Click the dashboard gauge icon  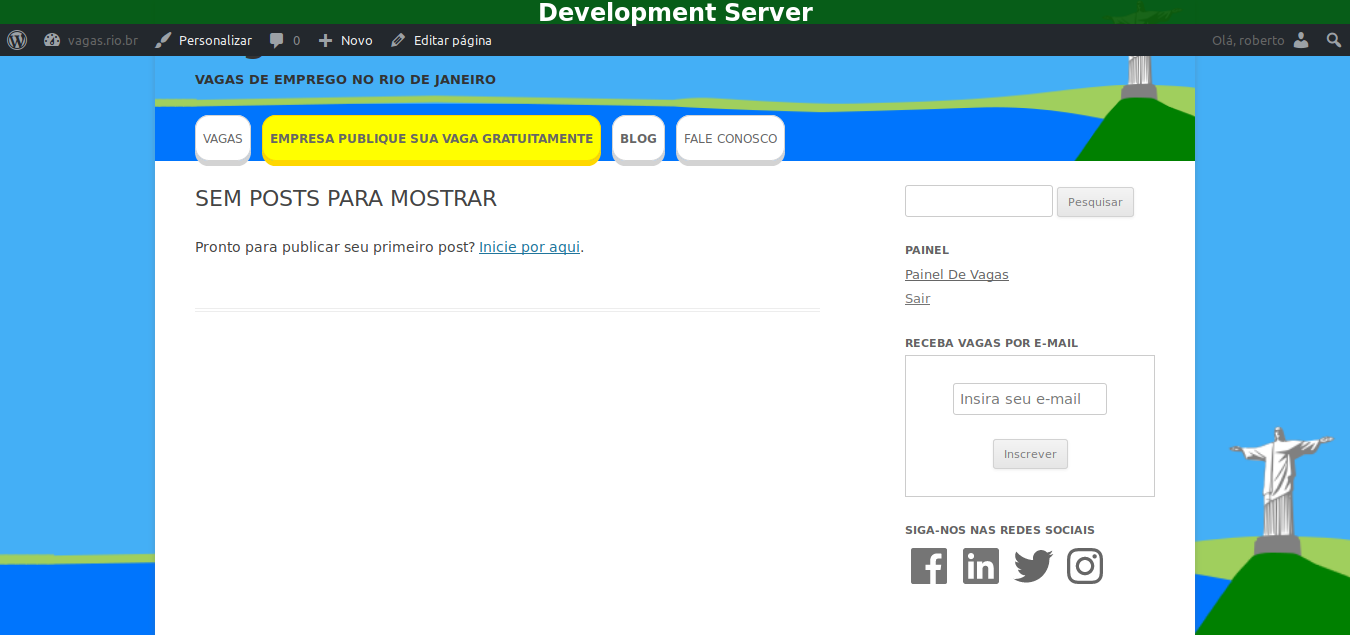tap(52, 40)
